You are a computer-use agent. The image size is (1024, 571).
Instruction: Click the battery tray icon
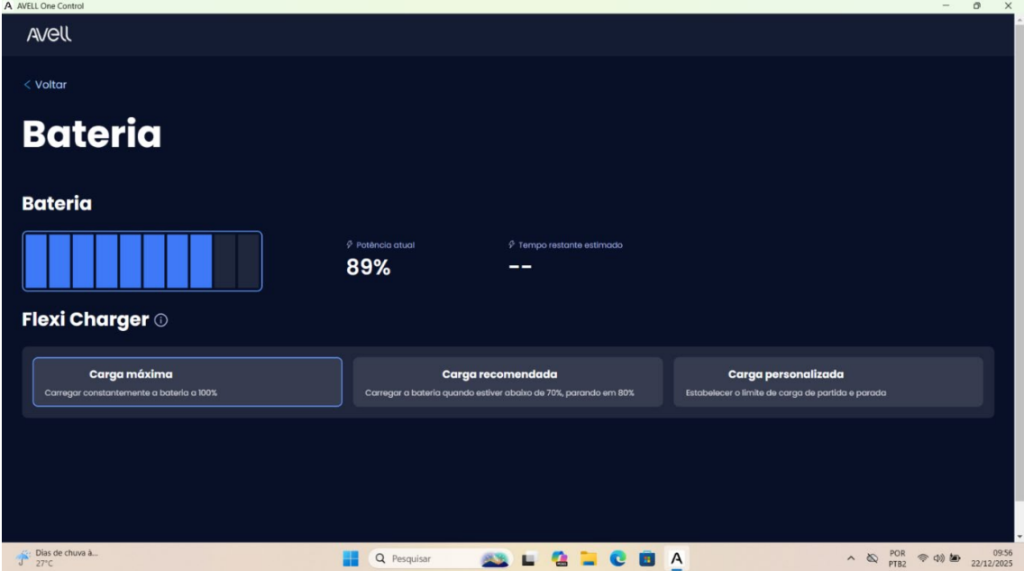coord(955,558)
